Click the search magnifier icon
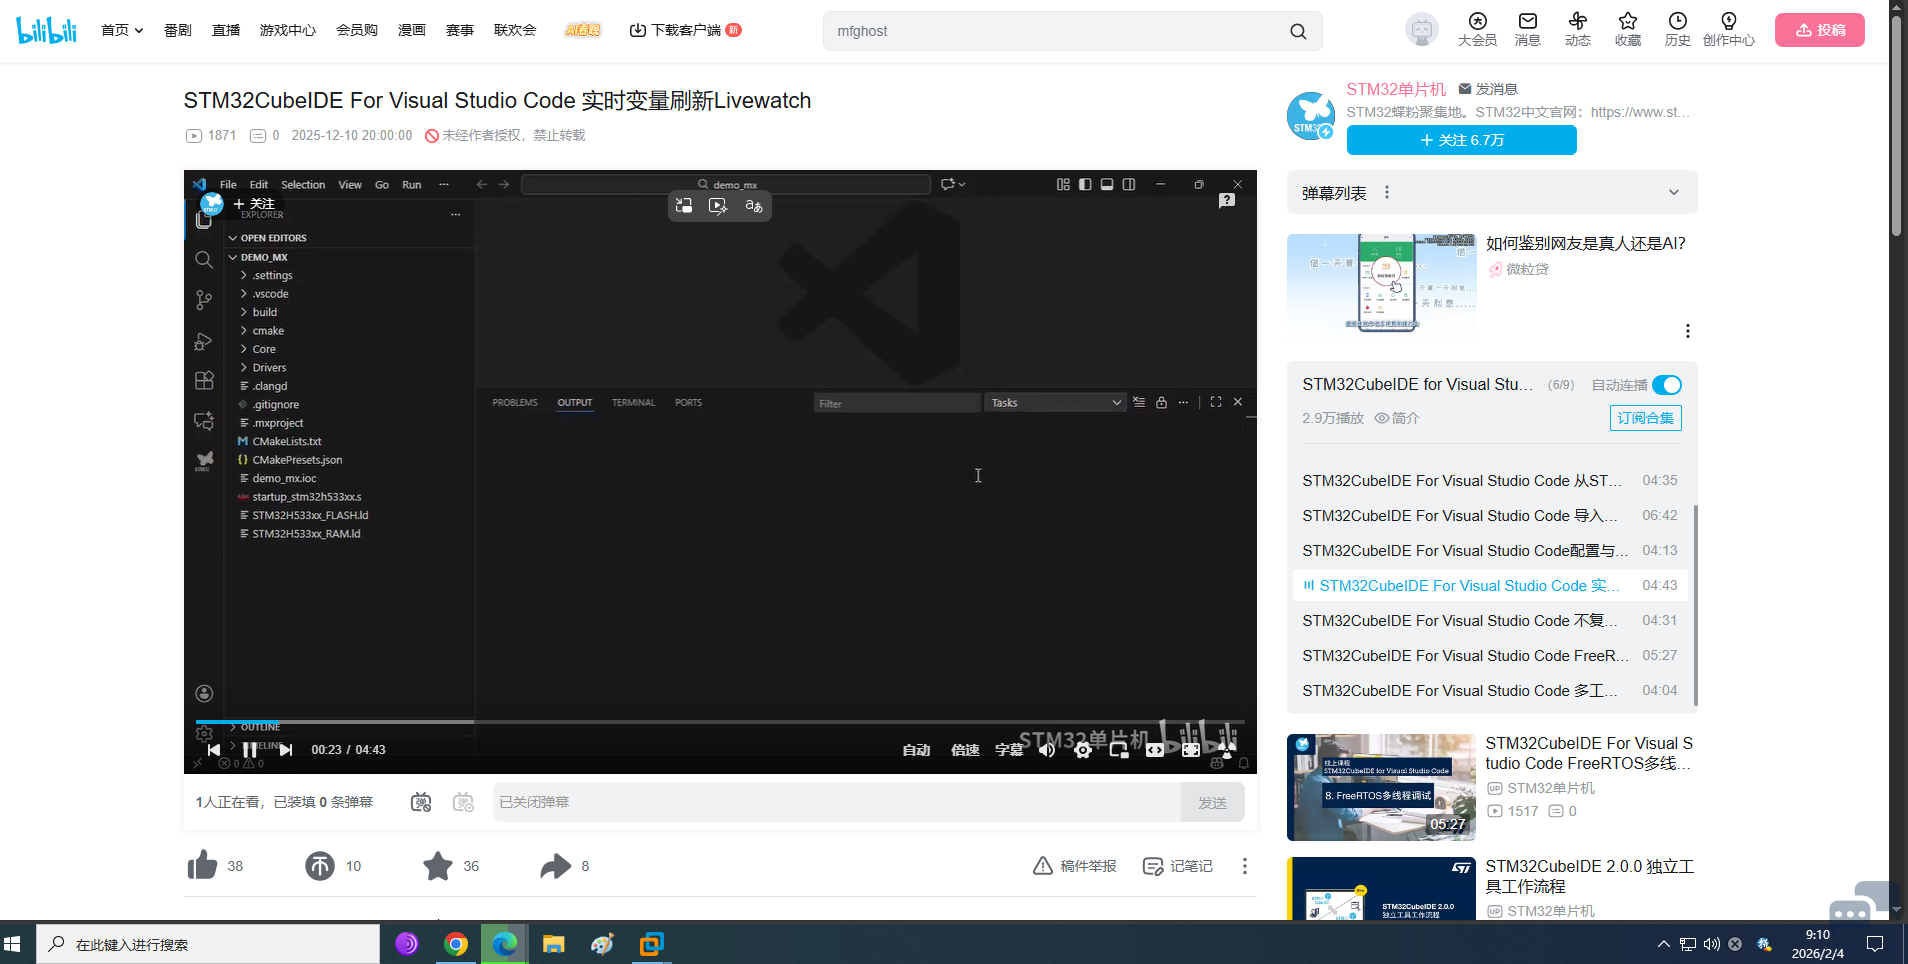 click(x=1298, y=31)
